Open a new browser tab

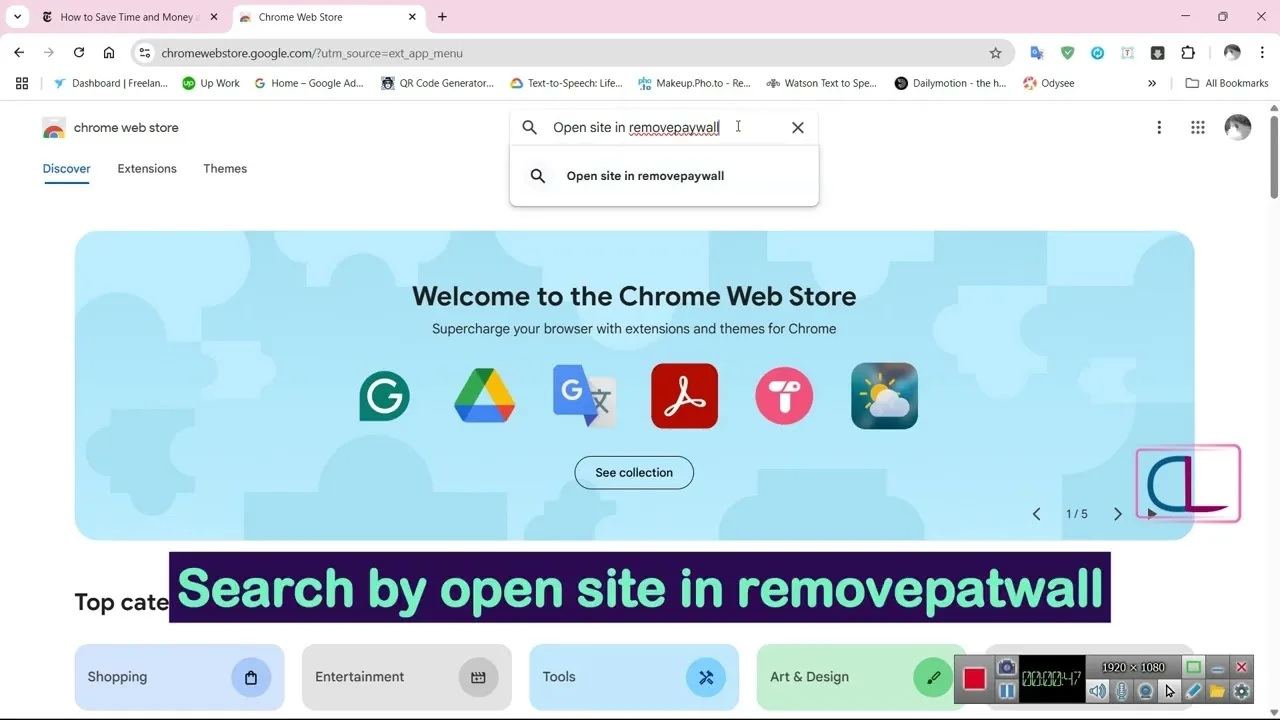coord(442,17)
